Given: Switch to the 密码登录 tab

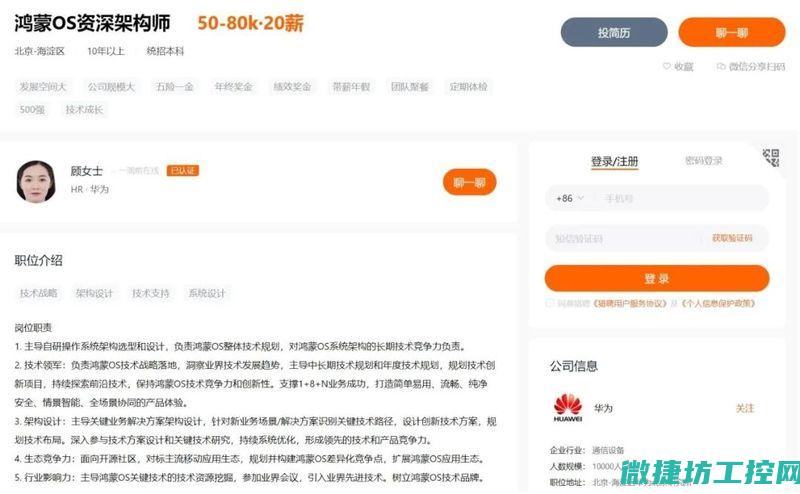Looking at the screenshot, I should [x=704, y=161].
